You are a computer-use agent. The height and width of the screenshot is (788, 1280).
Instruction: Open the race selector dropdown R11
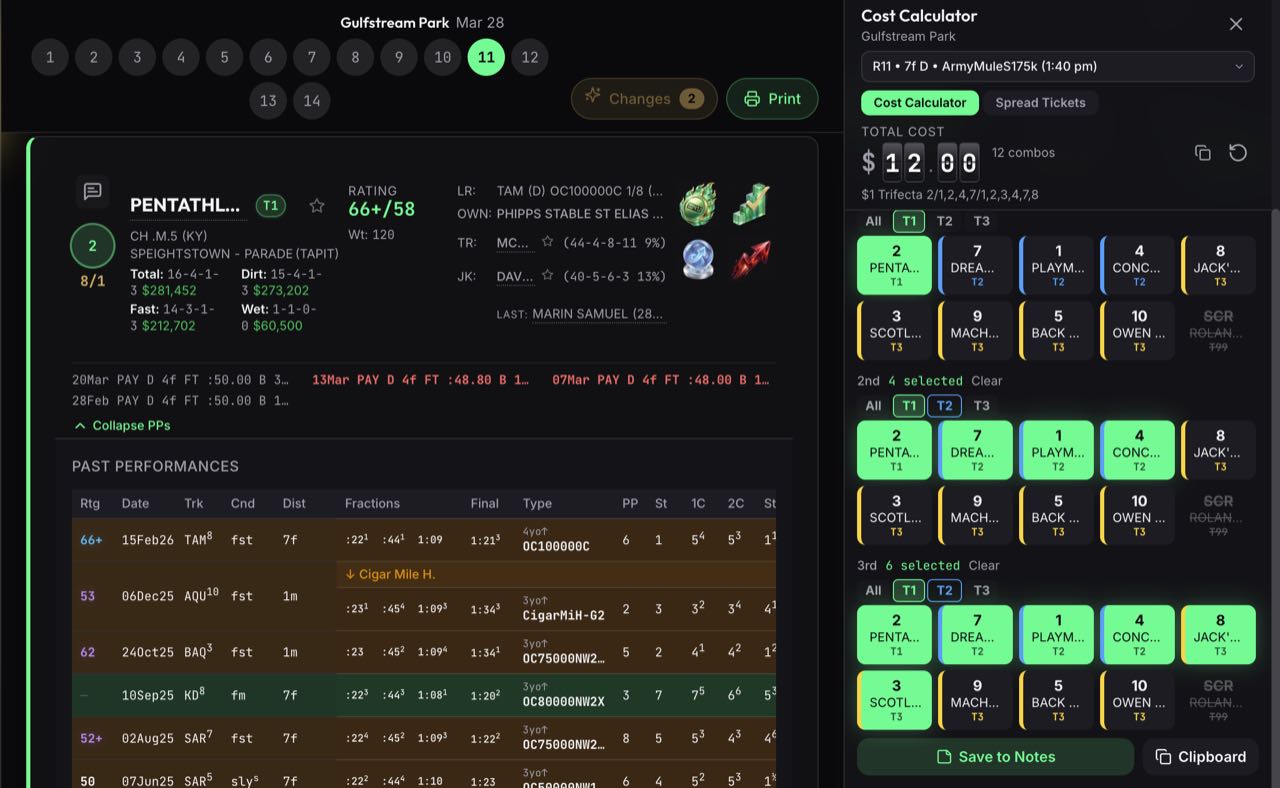1057,66
